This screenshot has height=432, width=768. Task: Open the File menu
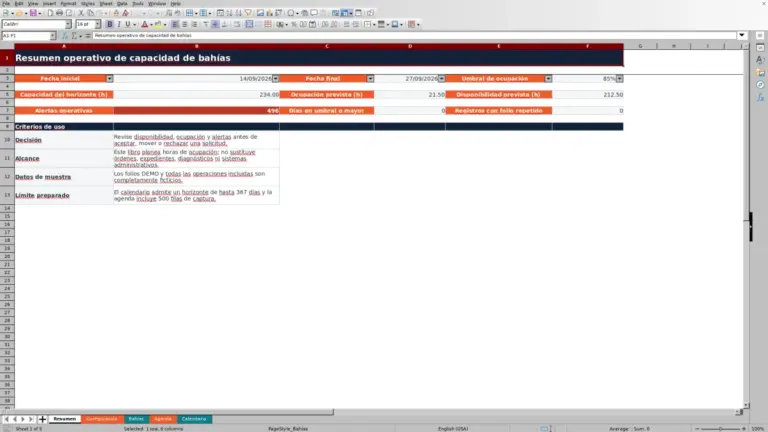pyautogui.click(x=6, y=3)
